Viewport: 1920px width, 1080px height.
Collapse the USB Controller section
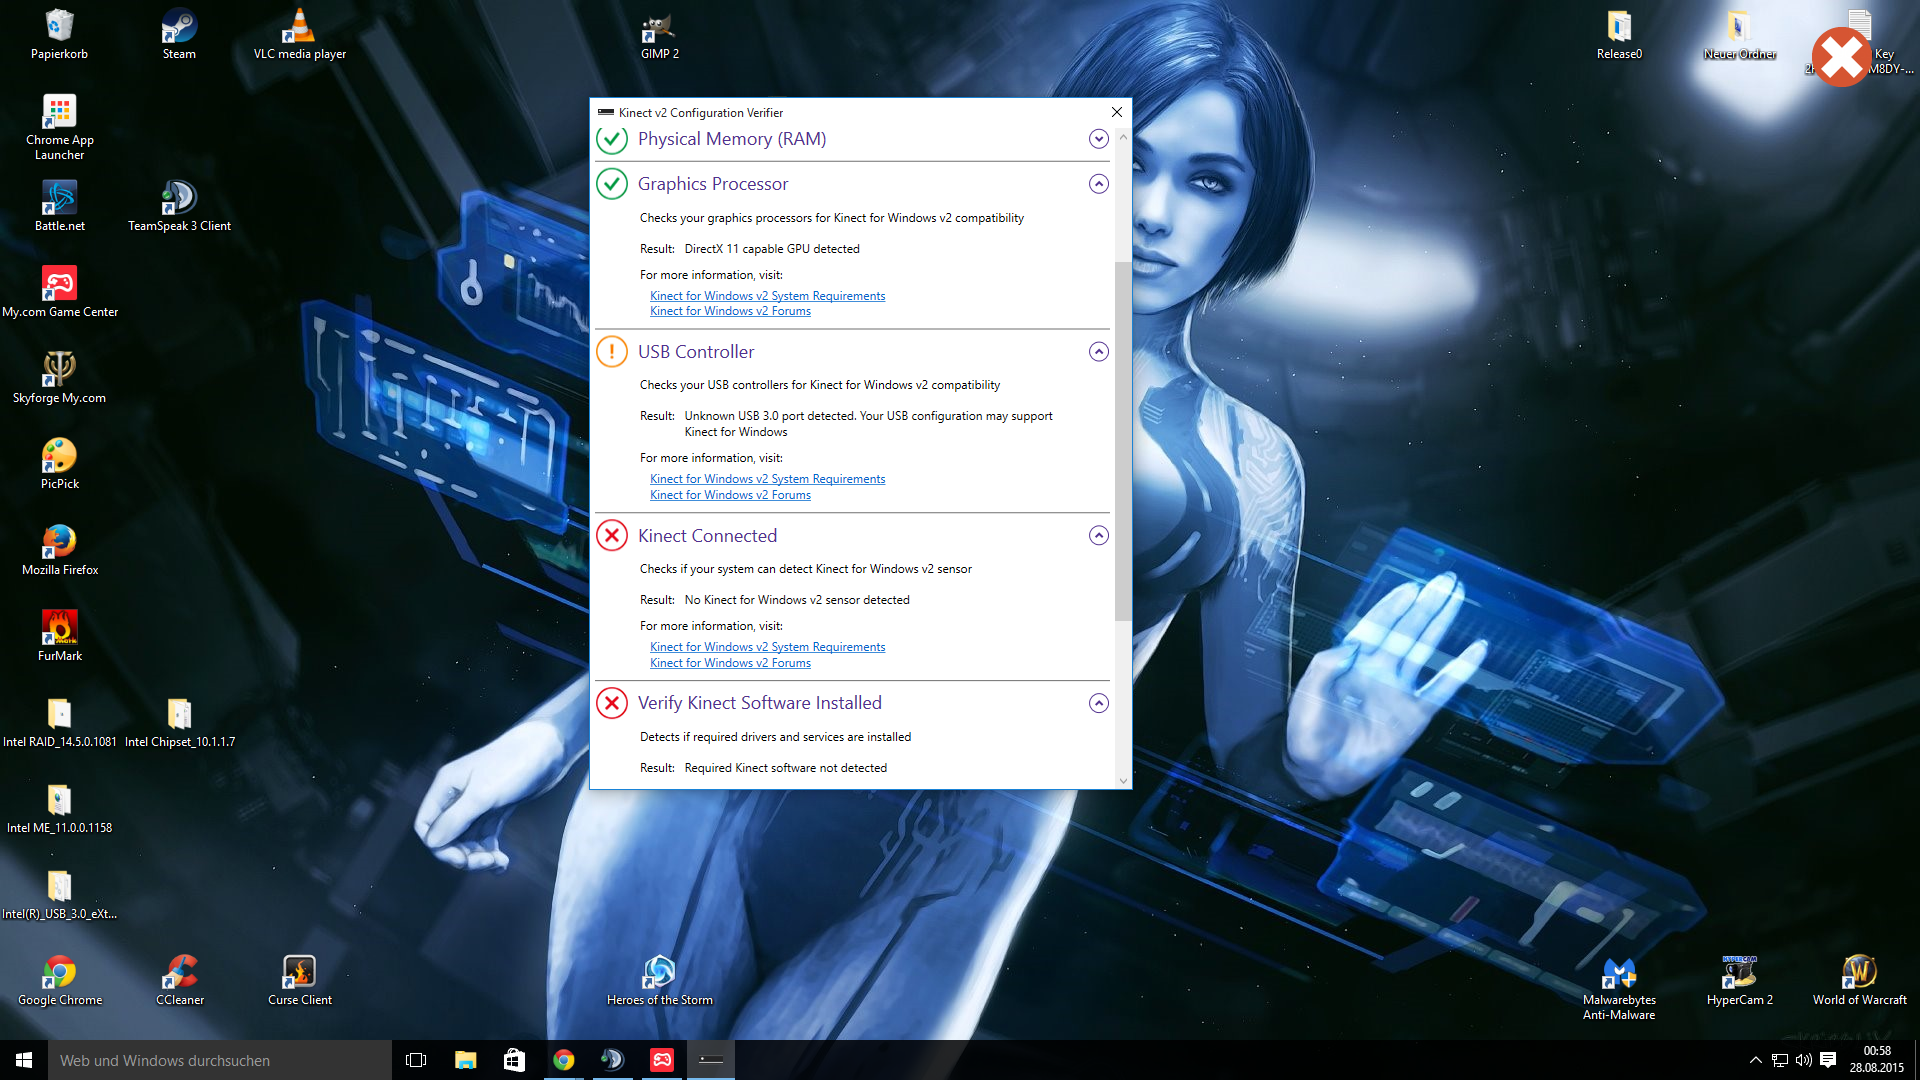(x=1098, y=352)
